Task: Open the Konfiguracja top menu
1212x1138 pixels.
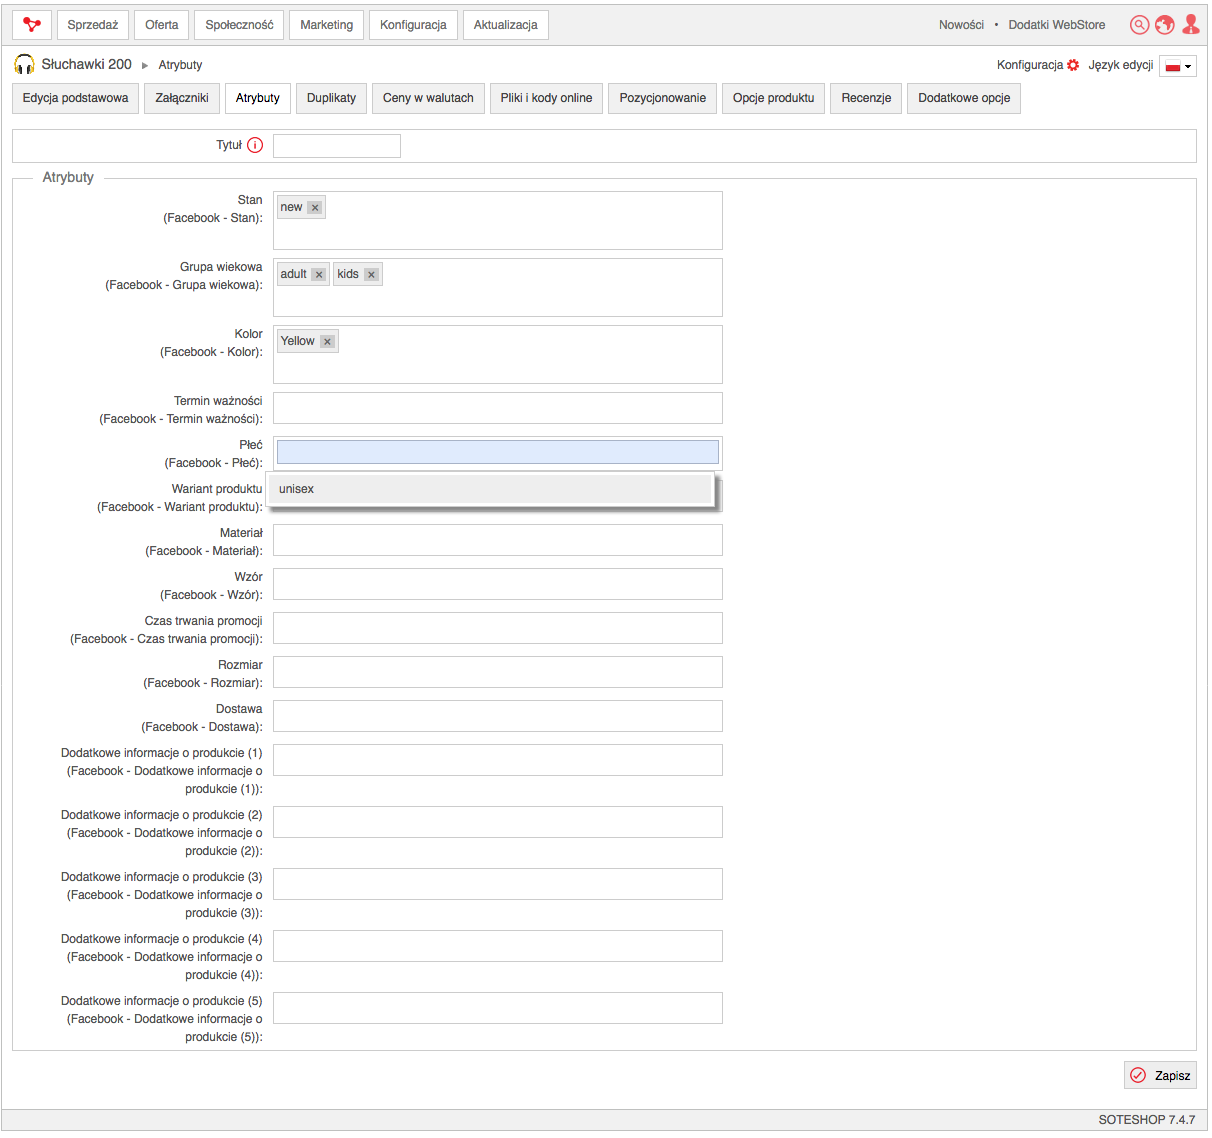Action: tap(413, 25)
